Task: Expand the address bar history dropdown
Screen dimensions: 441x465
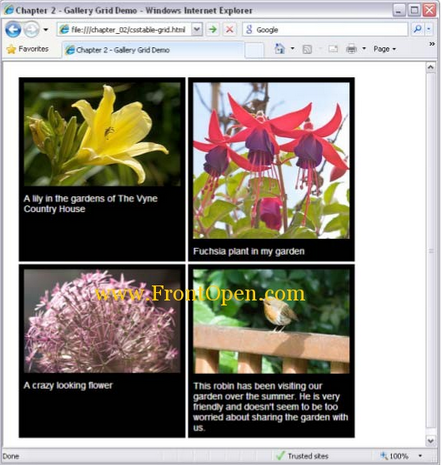Action: 197,30
